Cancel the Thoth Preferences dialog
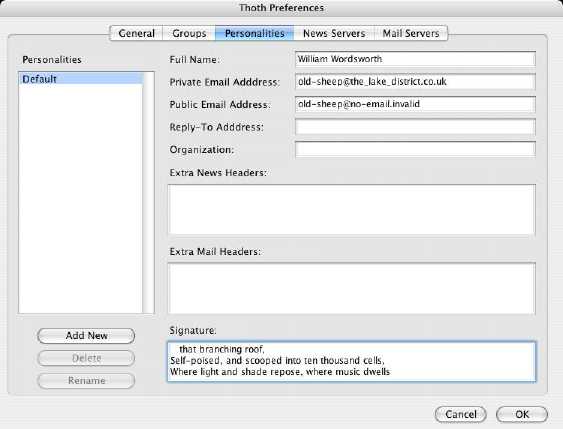Screen dimensions: 563x429 tap(460, 414)
